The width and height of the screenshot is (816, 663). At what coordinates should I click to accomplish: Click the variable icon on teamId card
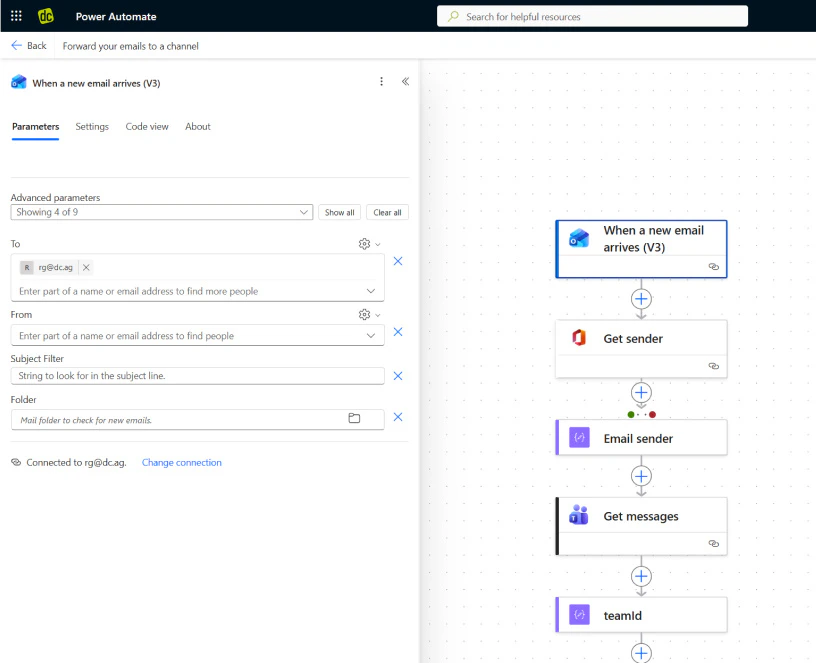(x=579, y=615)
